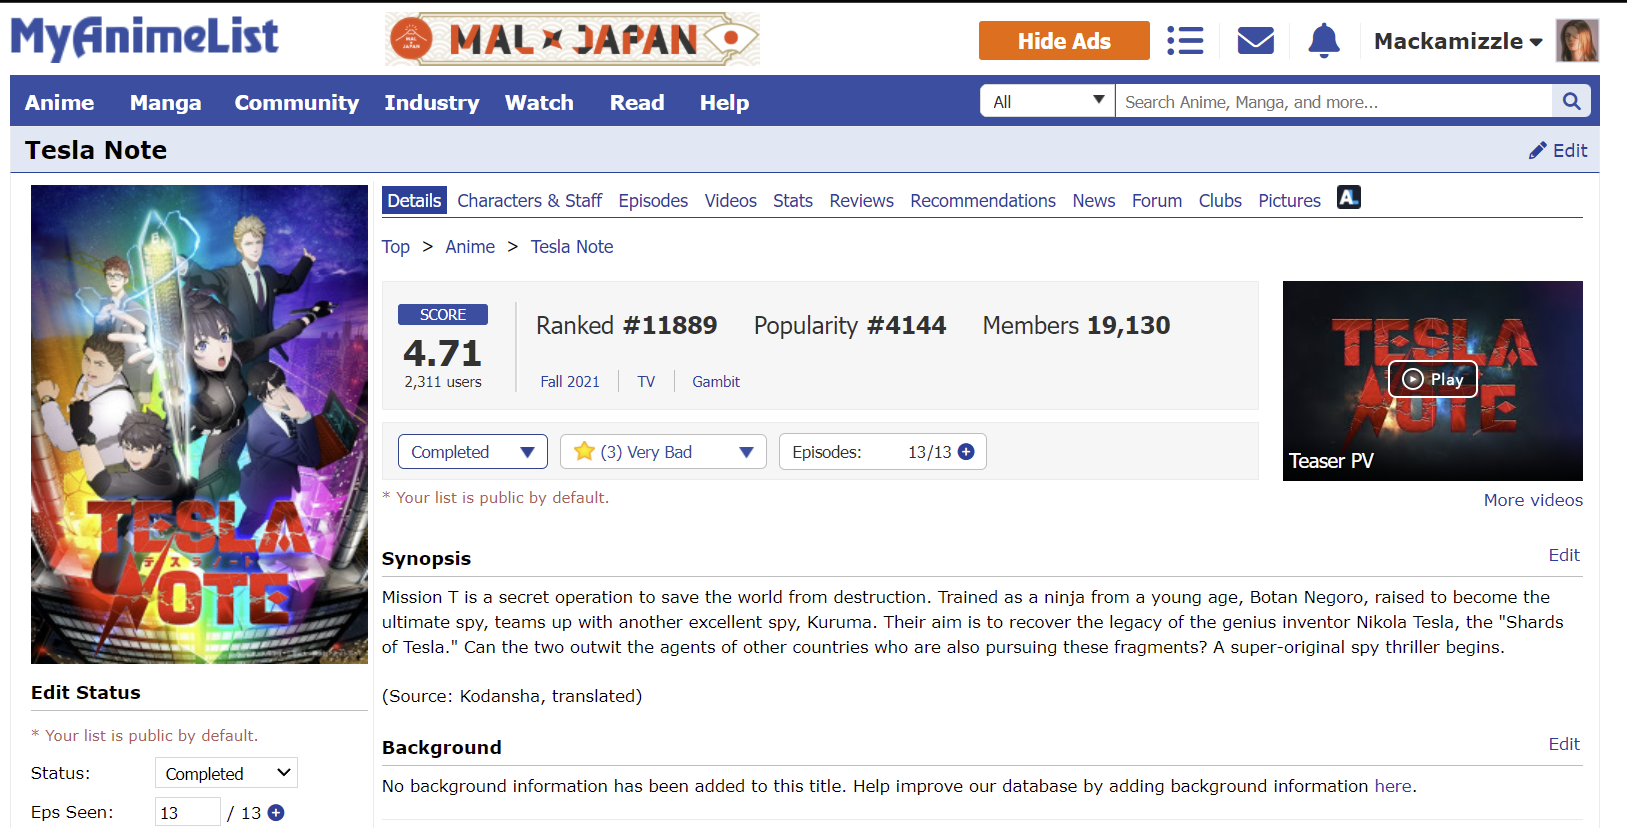The width and height of the screenshot is (1627, 828).
Task: Open the Industry menu
Action: point(432,102)
